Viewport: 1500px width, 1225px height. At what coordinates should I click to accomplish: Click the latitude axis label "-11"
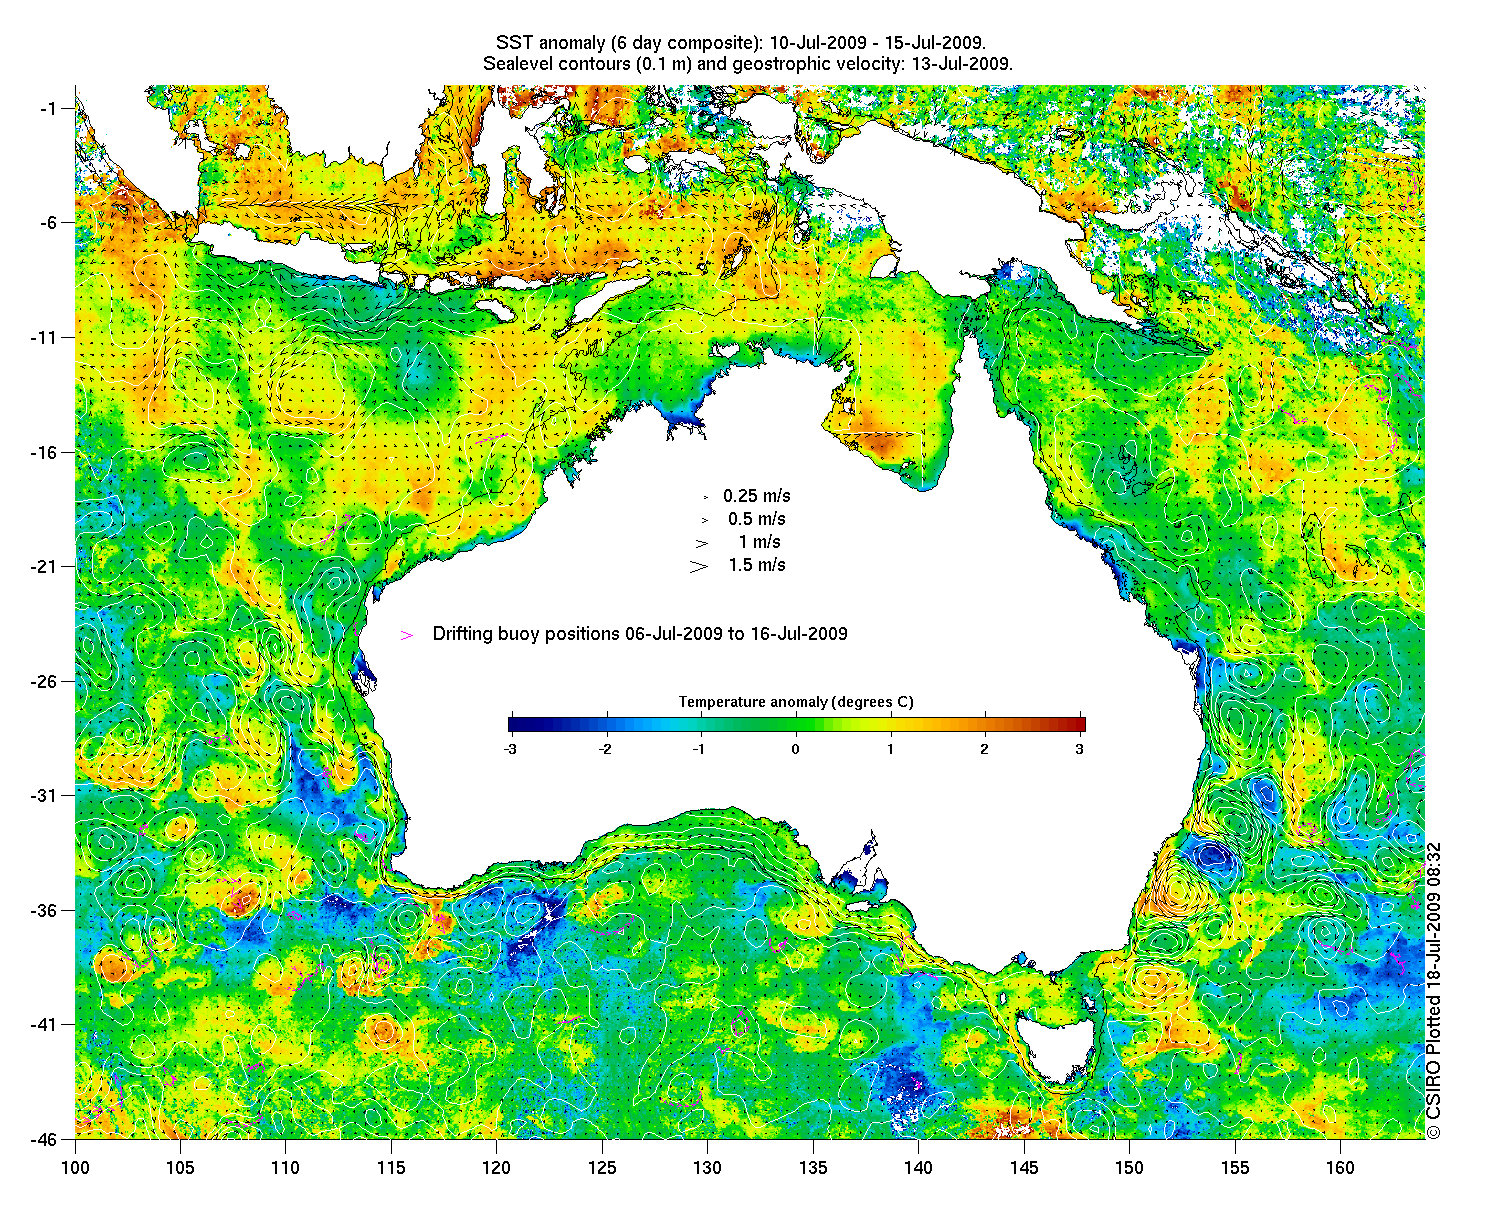tap(44, 338)
